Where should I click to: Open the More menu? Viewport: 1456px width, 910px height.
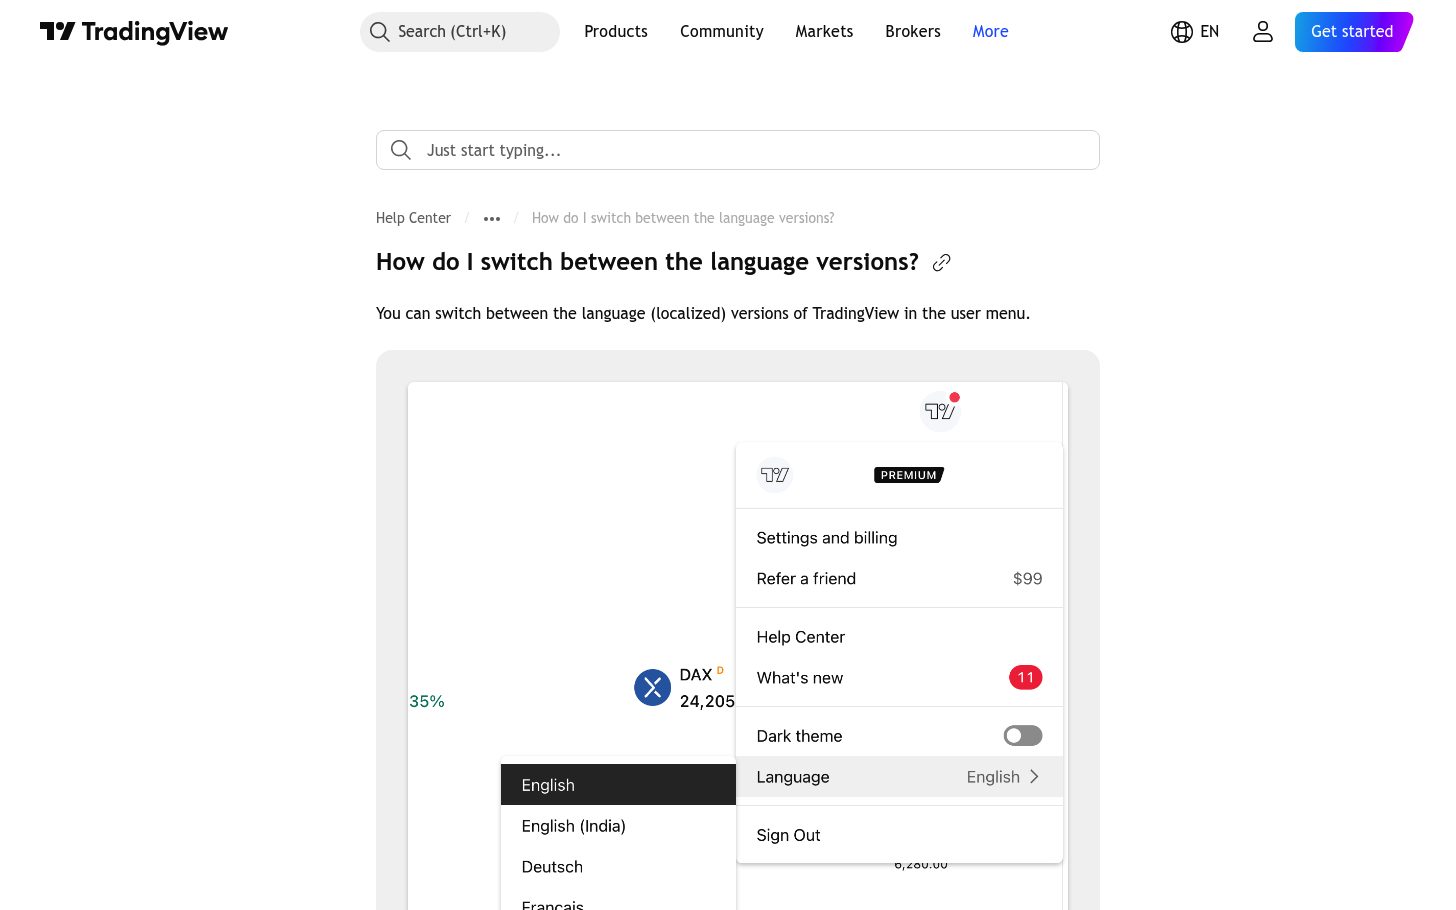click(990, 32)
